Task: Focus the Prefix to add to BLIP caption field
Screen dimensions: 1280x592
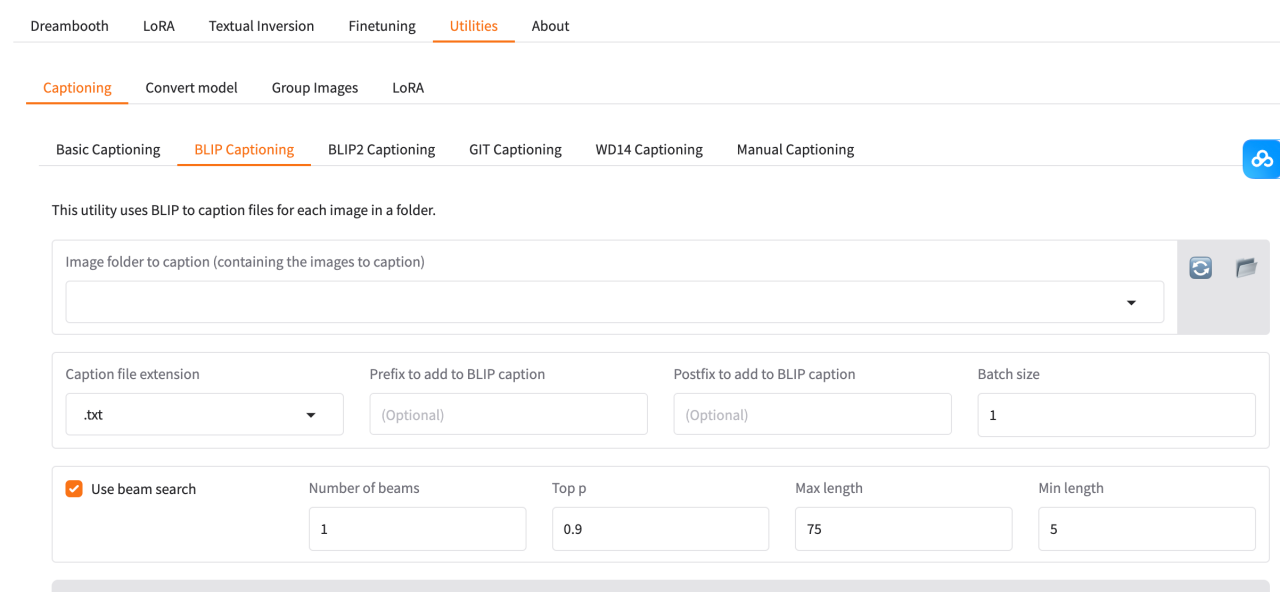Action: pos(508,414)
